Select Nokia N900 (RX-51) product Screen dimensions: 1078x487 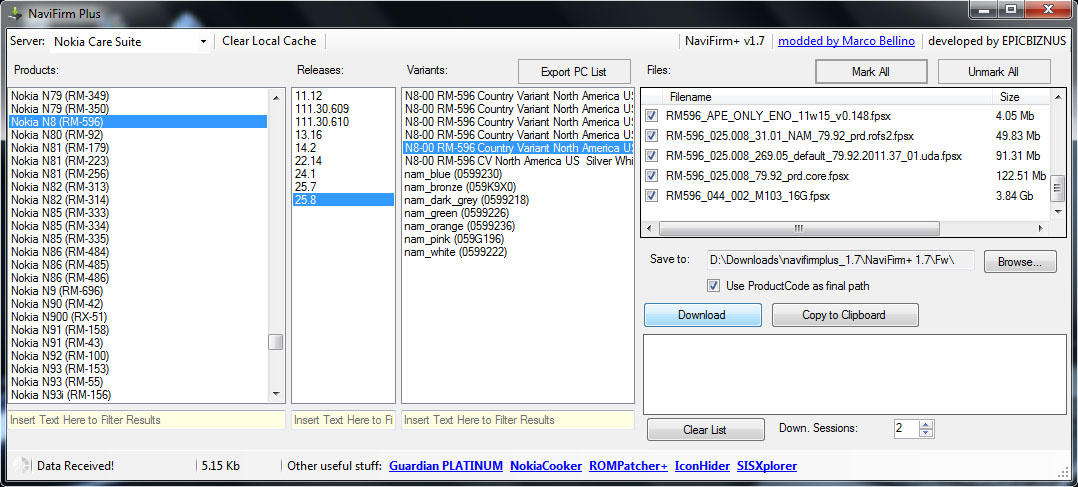[x=138, y=317]
